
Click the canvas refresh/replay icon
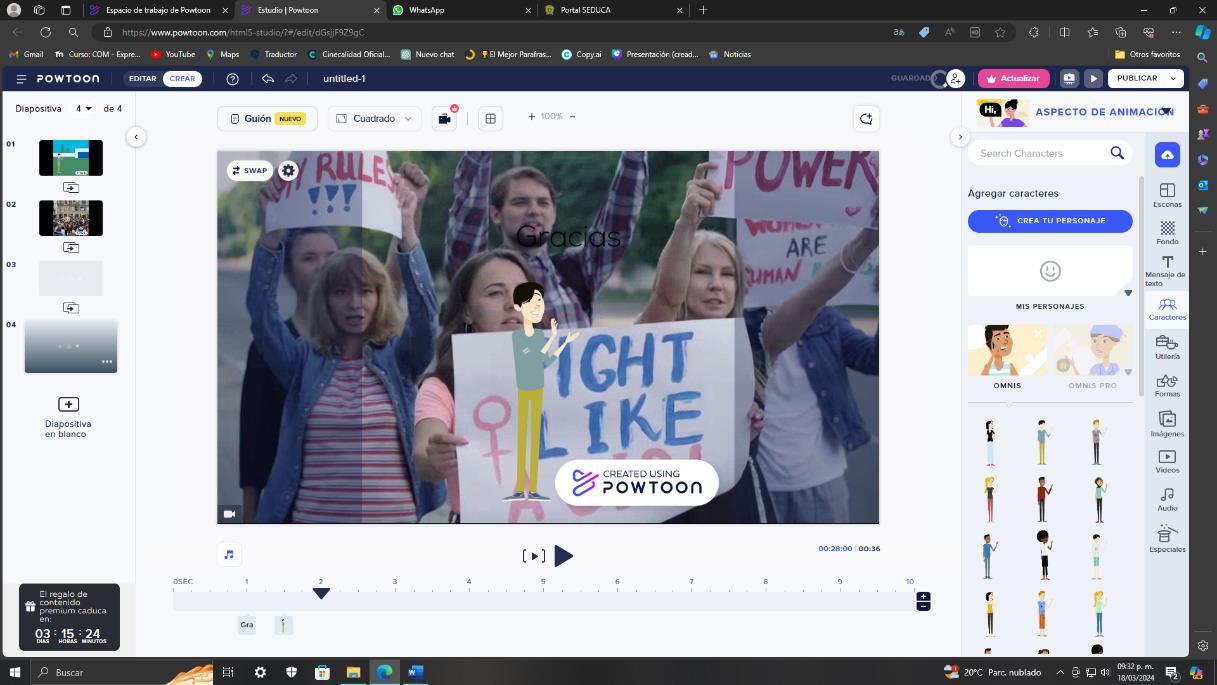pos(866,118)
